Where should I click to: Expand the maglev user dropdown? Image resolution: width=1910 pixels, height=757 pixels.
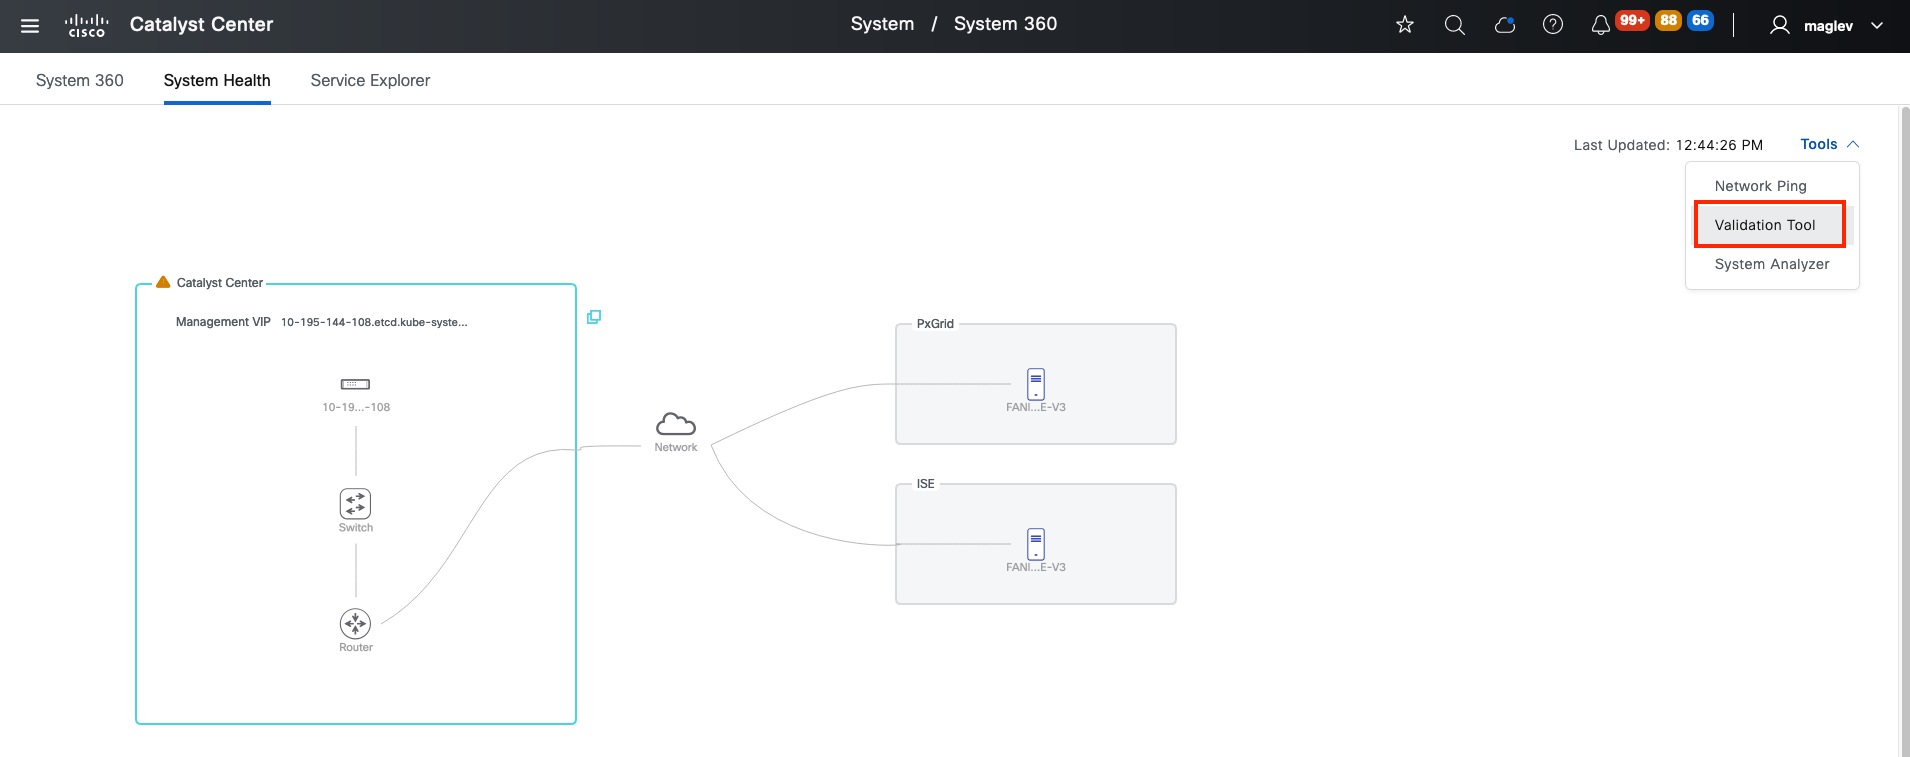point(1877,26)
